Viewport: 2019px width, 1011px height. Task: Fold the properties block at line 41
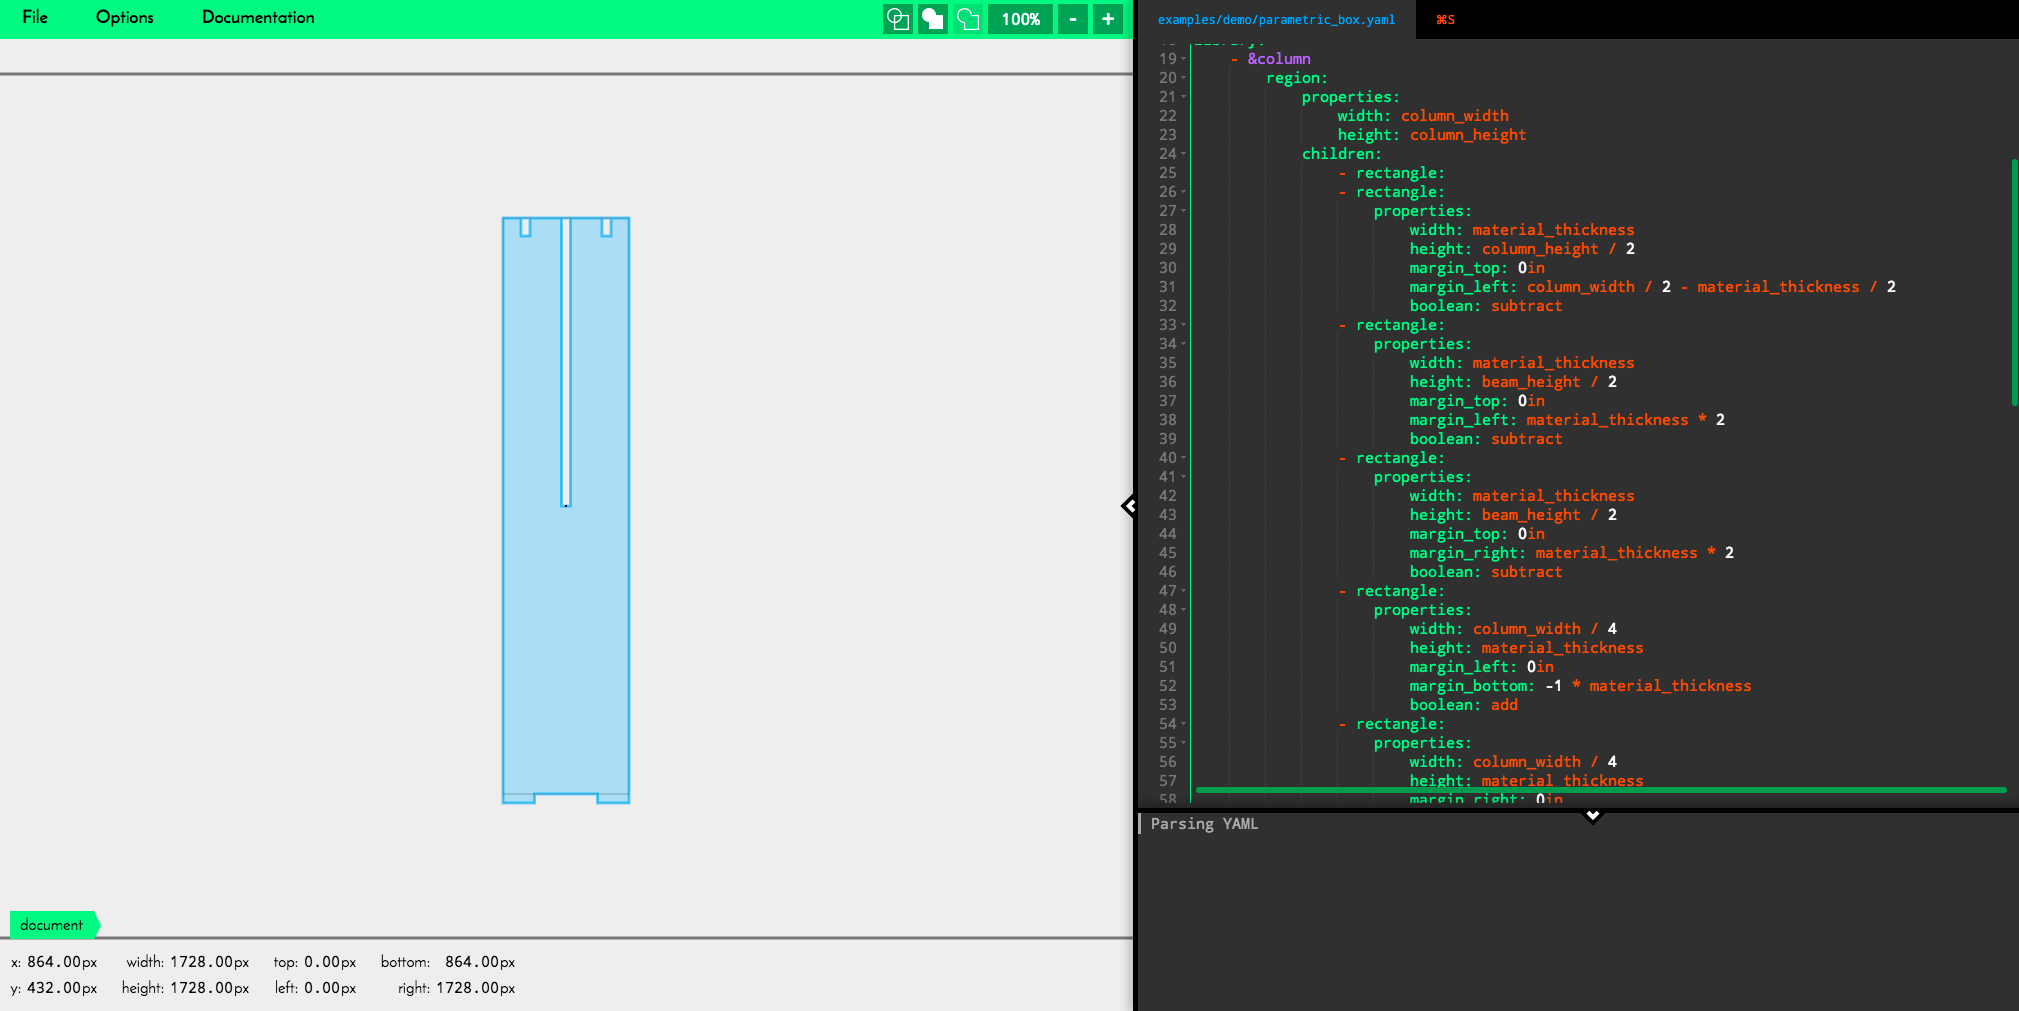(1184, 477)
